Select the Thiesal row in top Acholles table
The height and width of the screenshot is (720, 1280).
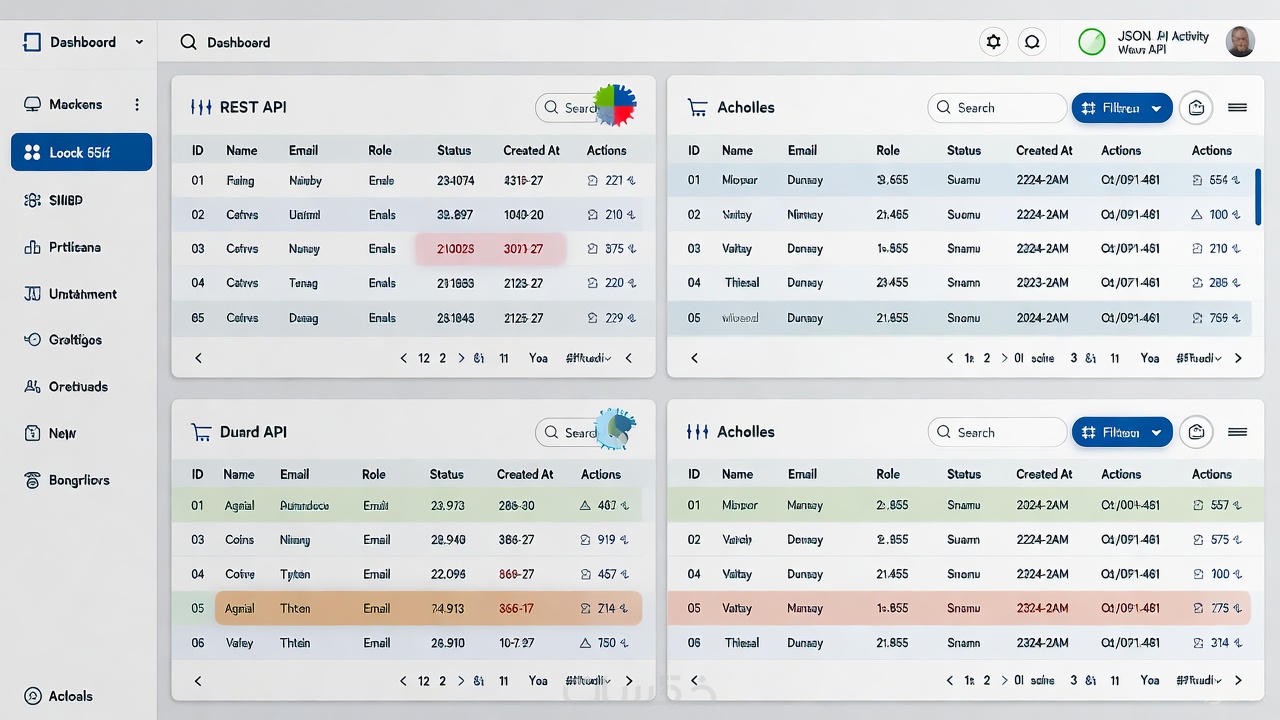pyautogui.click(x=963, y=283)
